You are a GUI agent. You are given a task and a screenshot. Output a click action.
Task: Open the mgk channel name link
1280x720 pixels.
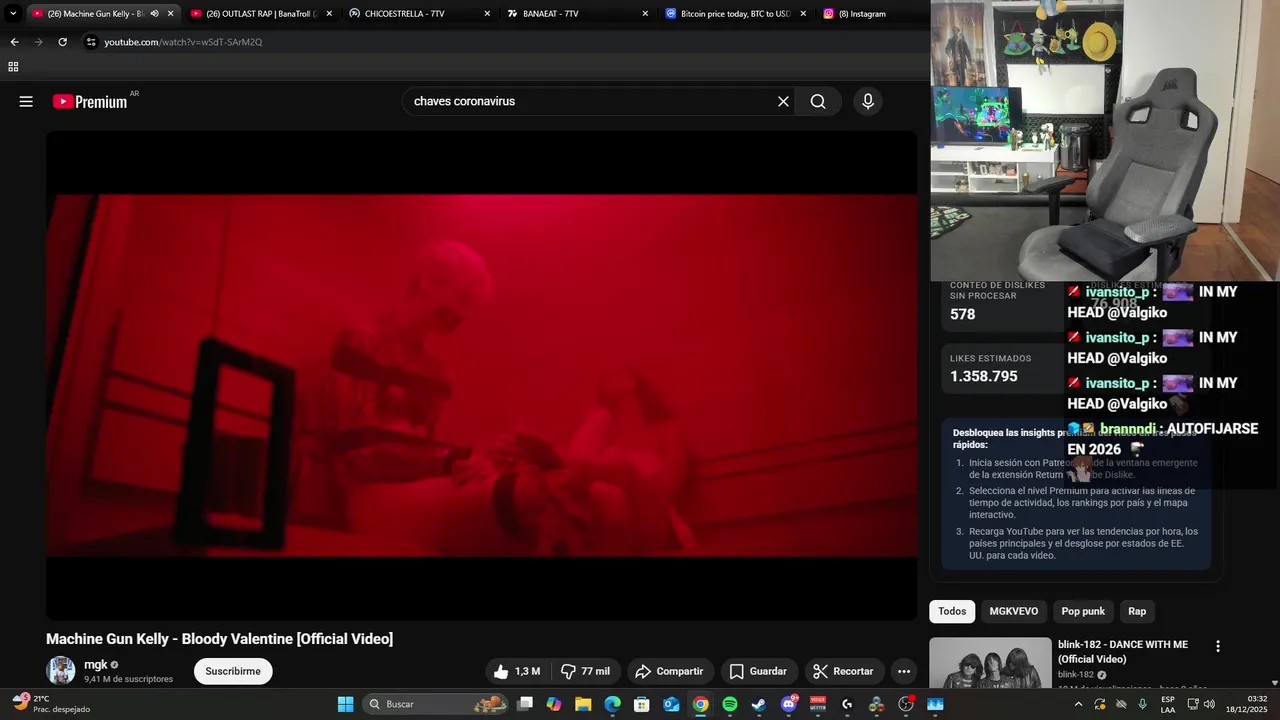tap(95, 664)
